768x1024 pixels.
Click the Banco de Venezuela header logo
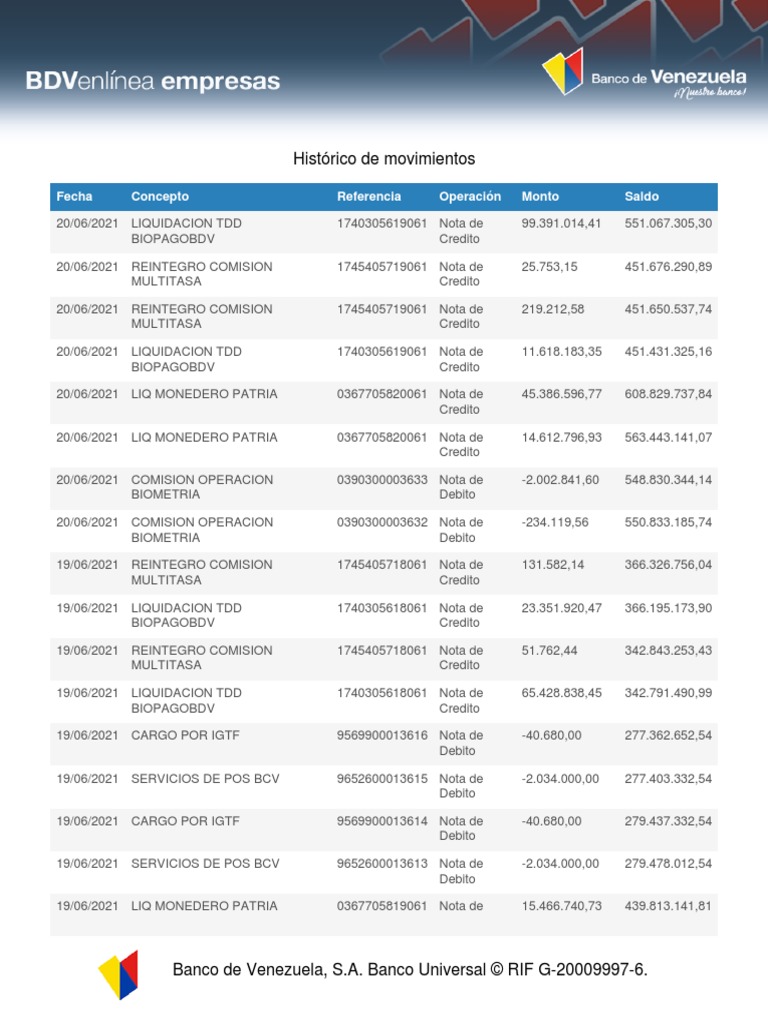pos(644,72)
